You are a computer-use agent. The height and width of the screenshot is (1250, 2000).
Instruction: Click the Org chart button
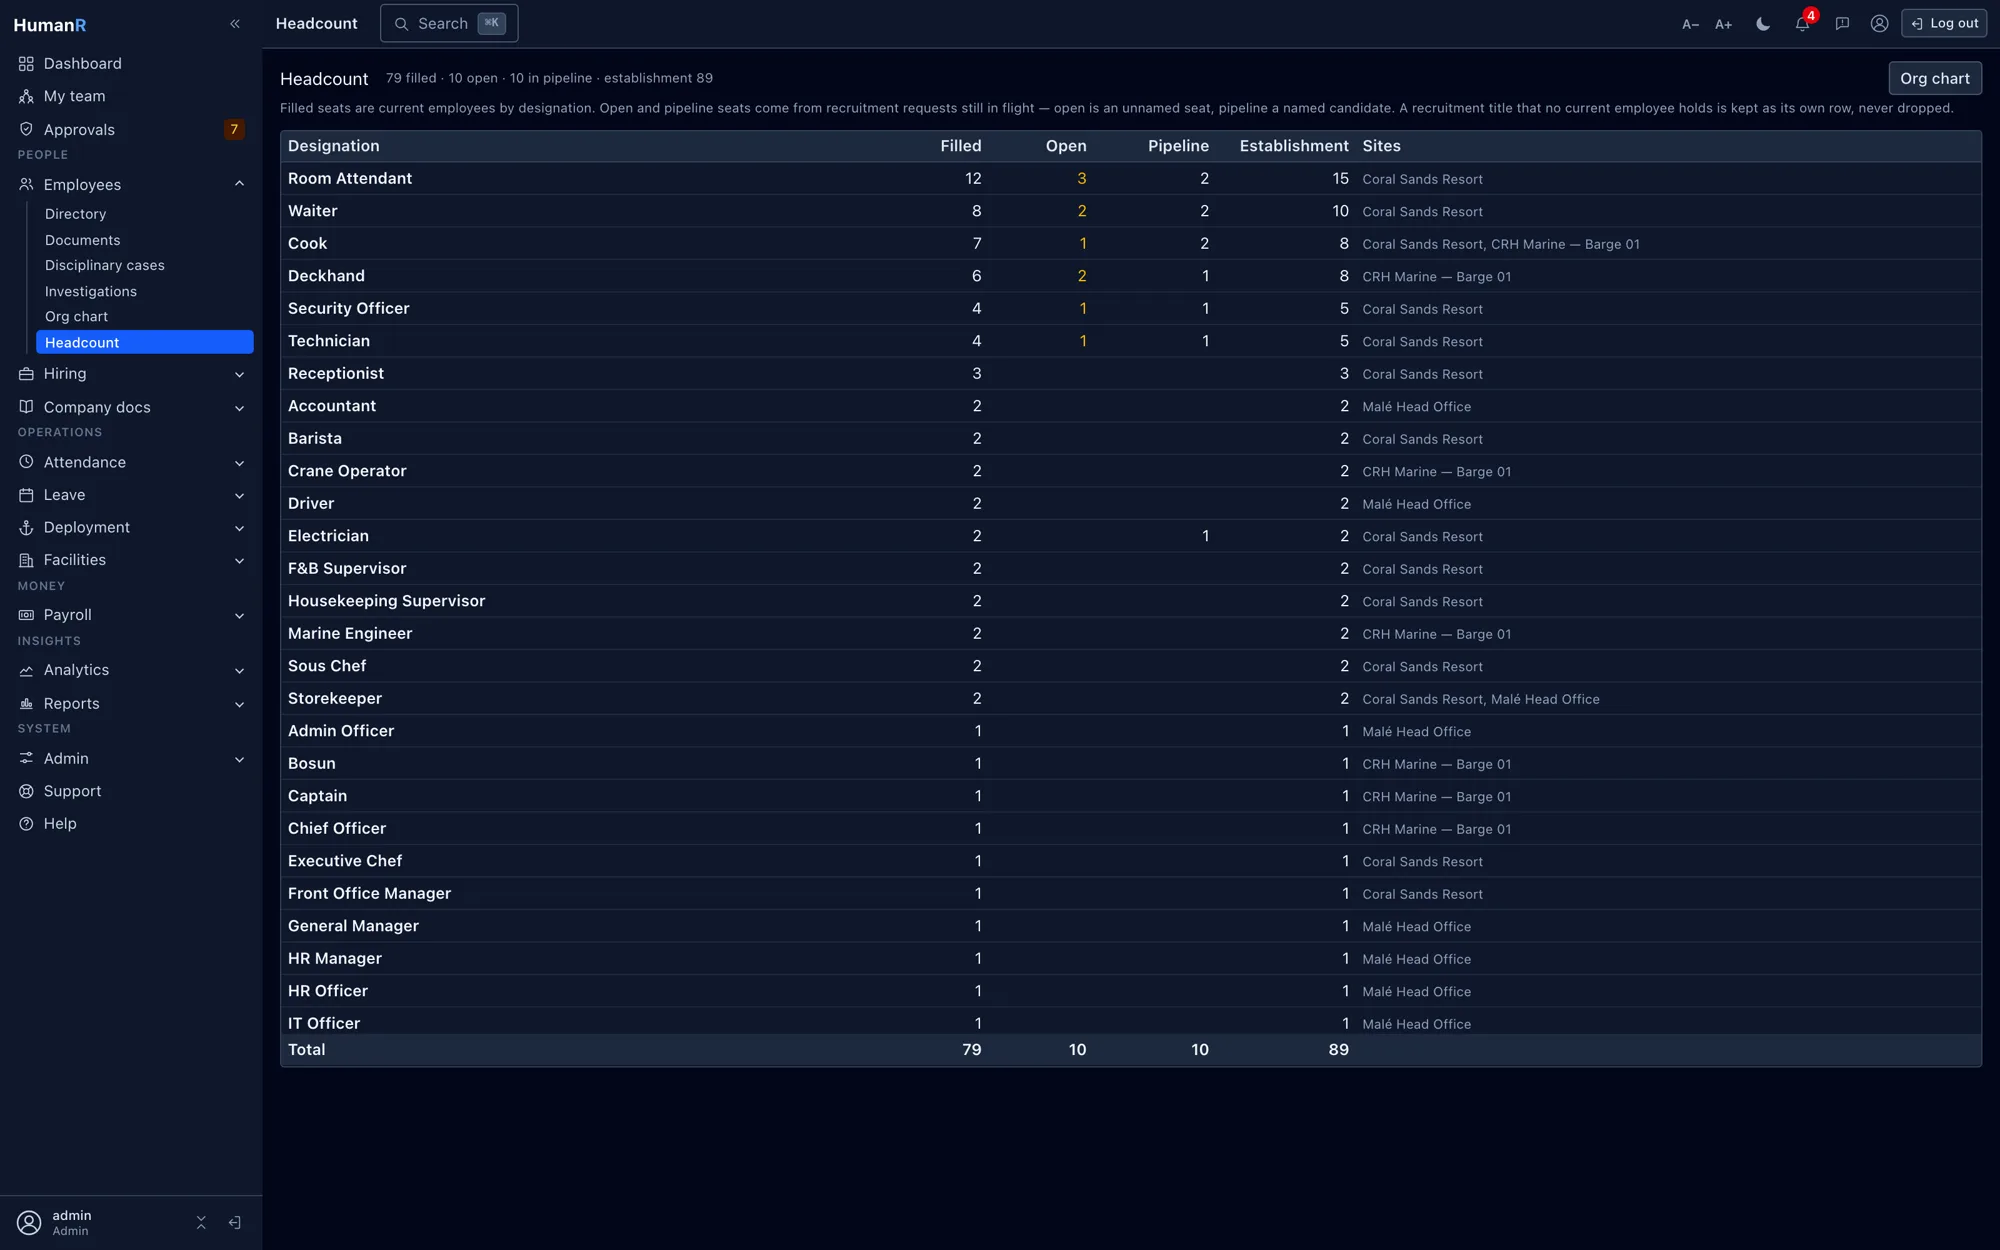coord(1934,78)
